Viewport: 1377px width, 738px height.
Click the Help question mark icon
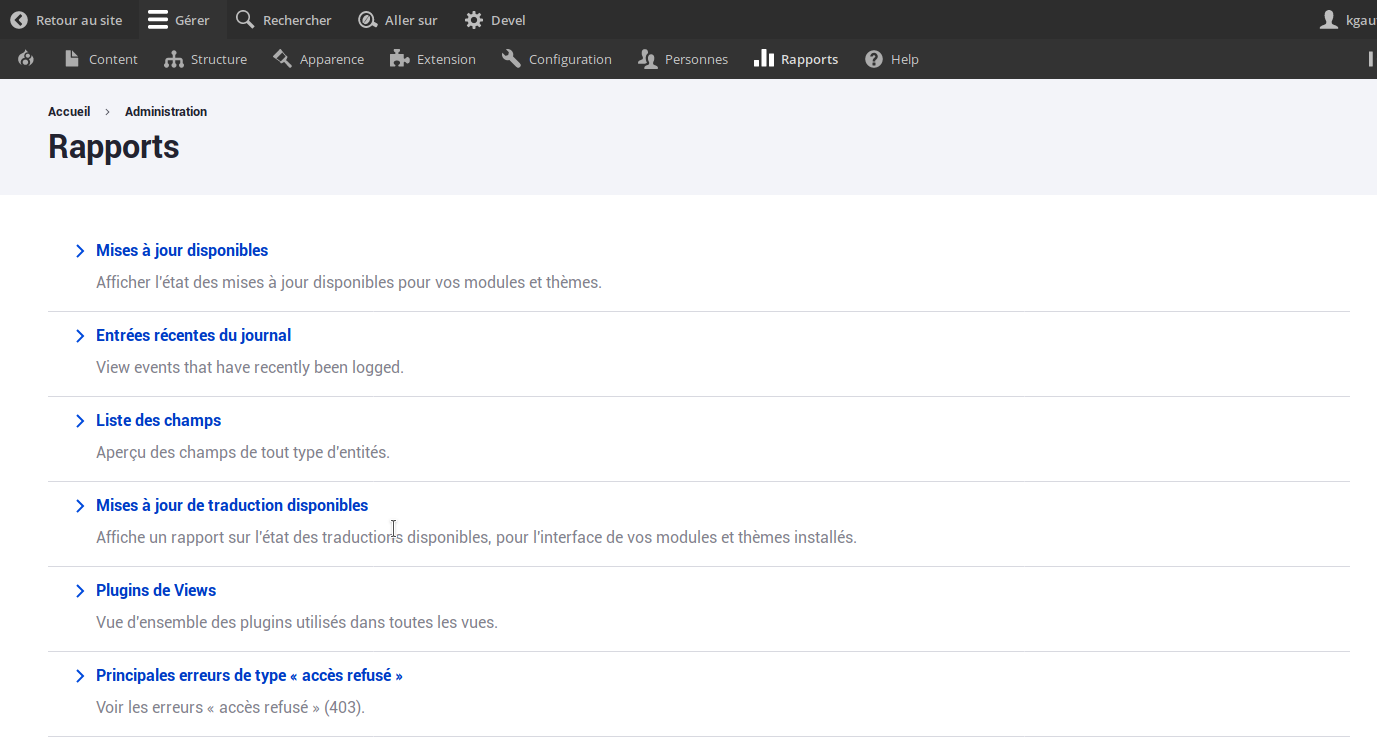874,59
